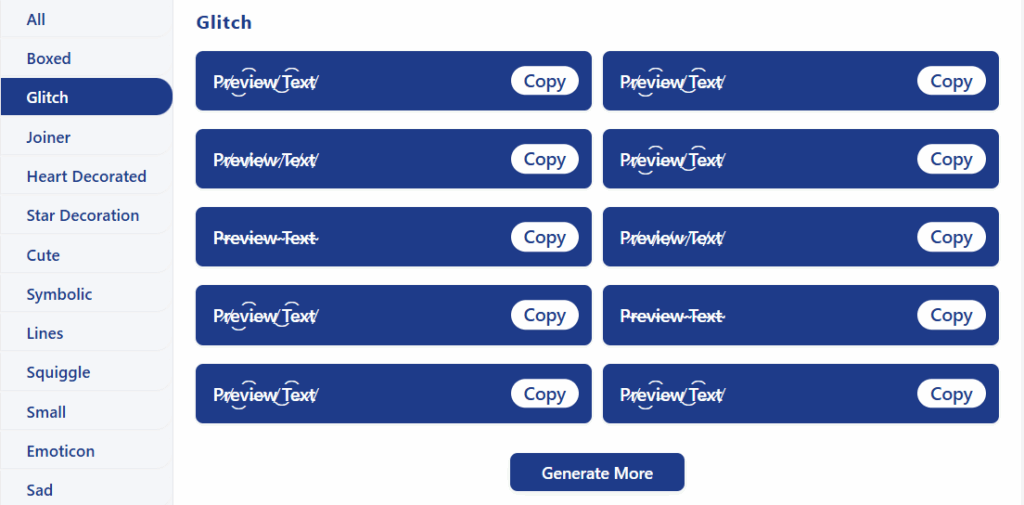The width and height of the screenshot is (1024, 505).
Task: Select the Glitch category
Action: coord(86,97)
